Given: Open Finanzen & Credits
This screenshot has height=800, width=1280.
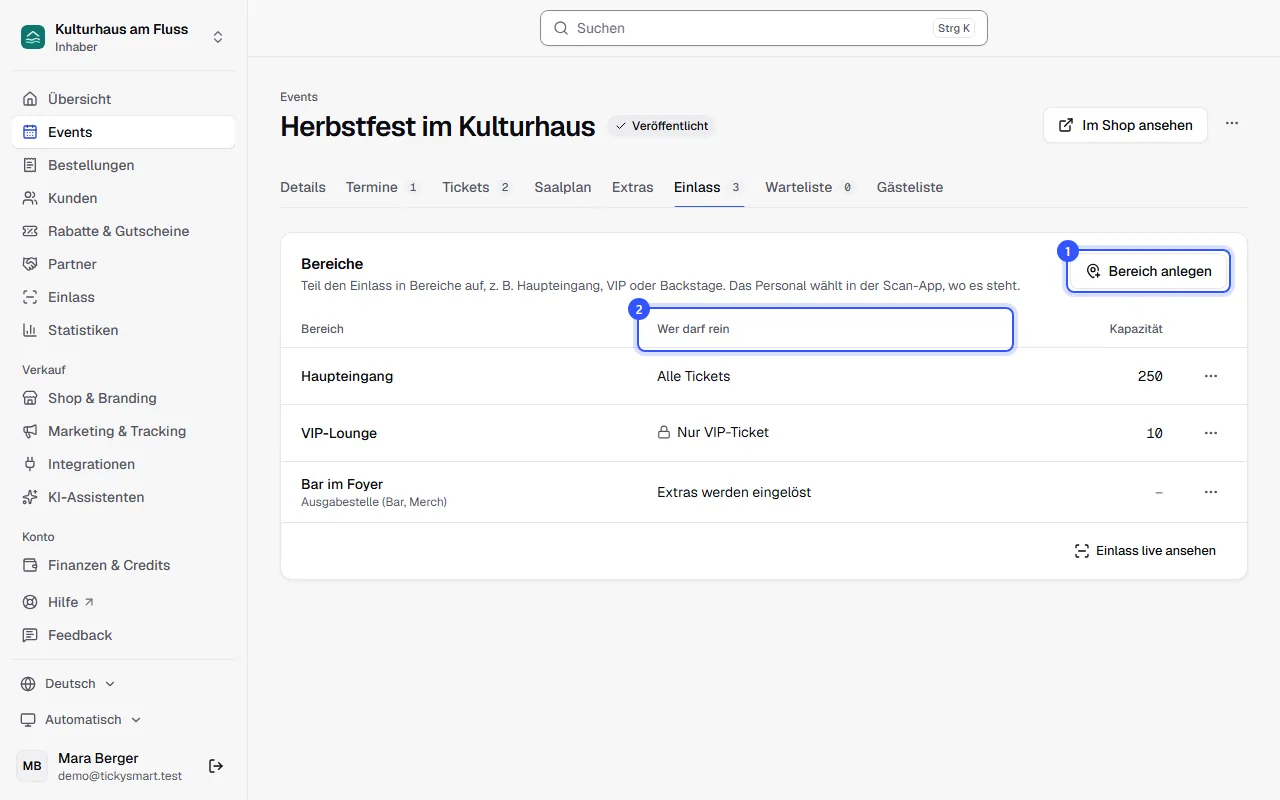Looking at the screenshot, I should coord(124,565).
